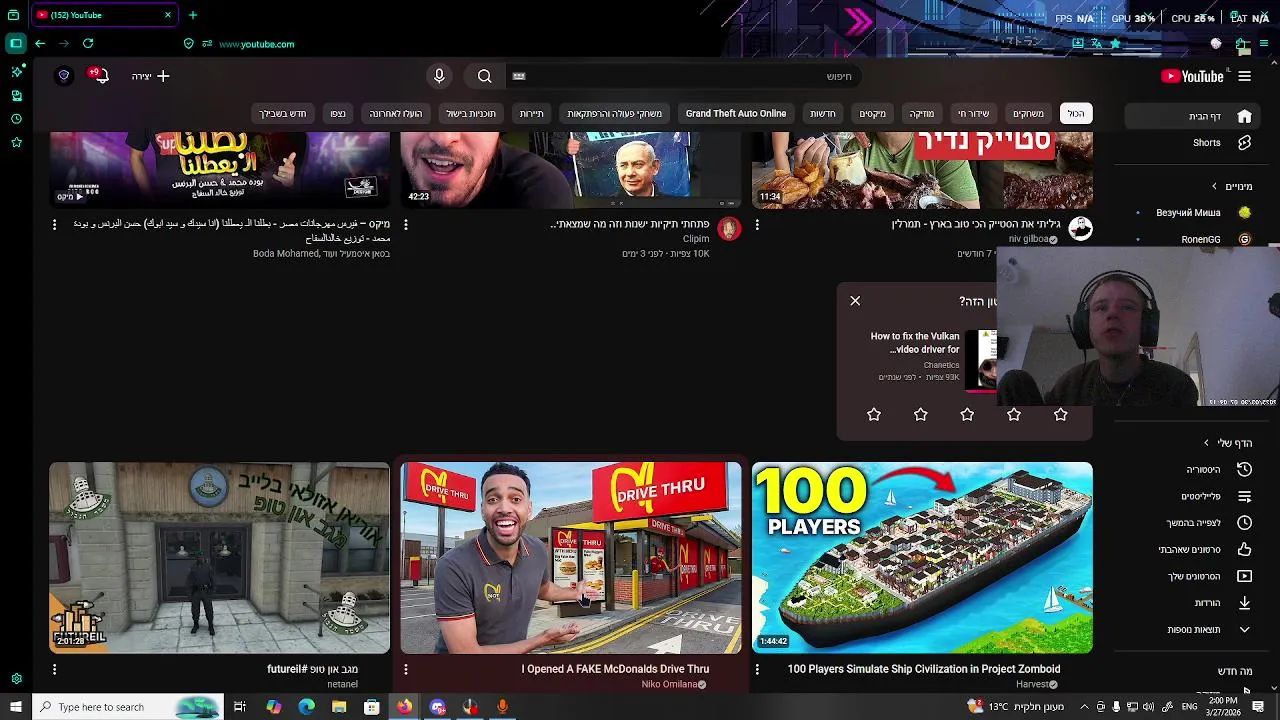This screenshot has width=1280, height=720.
Task: Select the משחקים filter chip
Action: pyautogui.click(x=1027, y=114)
